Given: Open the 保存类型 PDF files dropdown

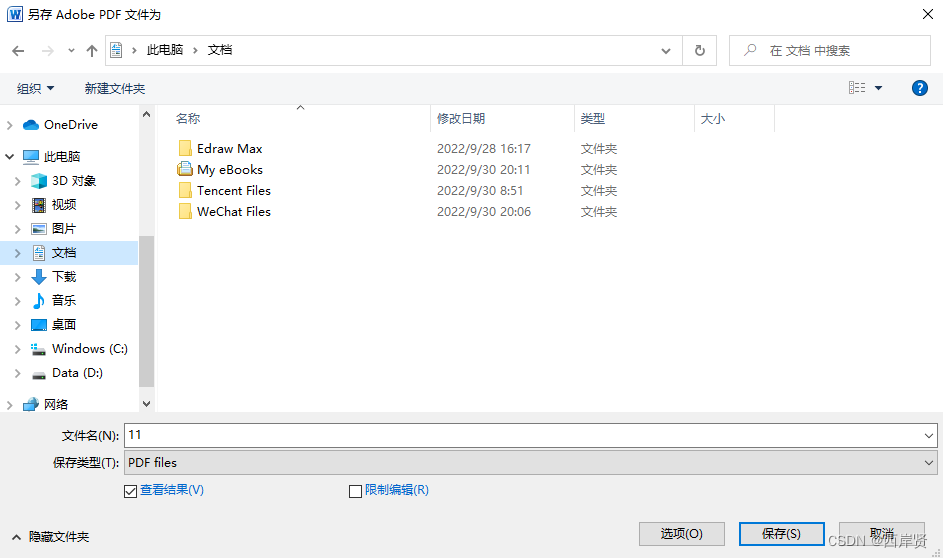Looking at the screenshot, I should pos(530,462).
